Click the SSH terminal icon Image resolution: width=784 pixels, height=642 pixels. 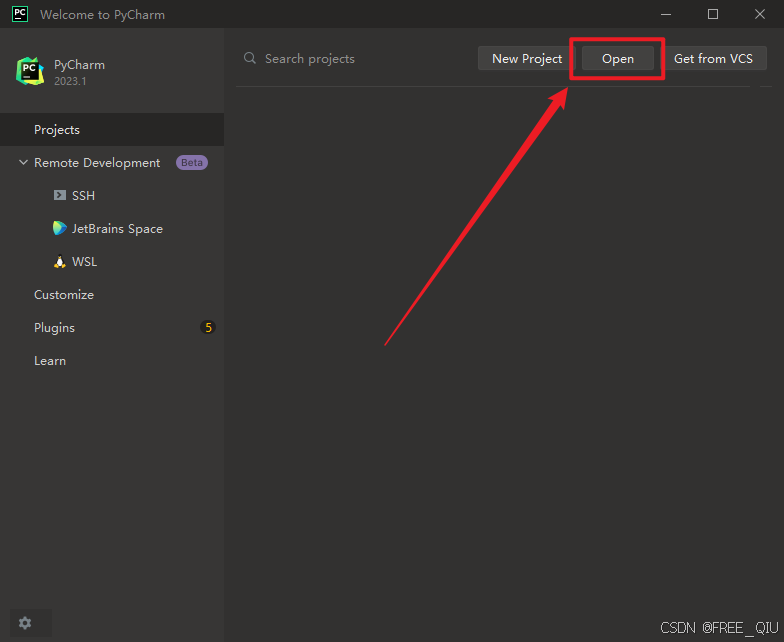[60, 195]
